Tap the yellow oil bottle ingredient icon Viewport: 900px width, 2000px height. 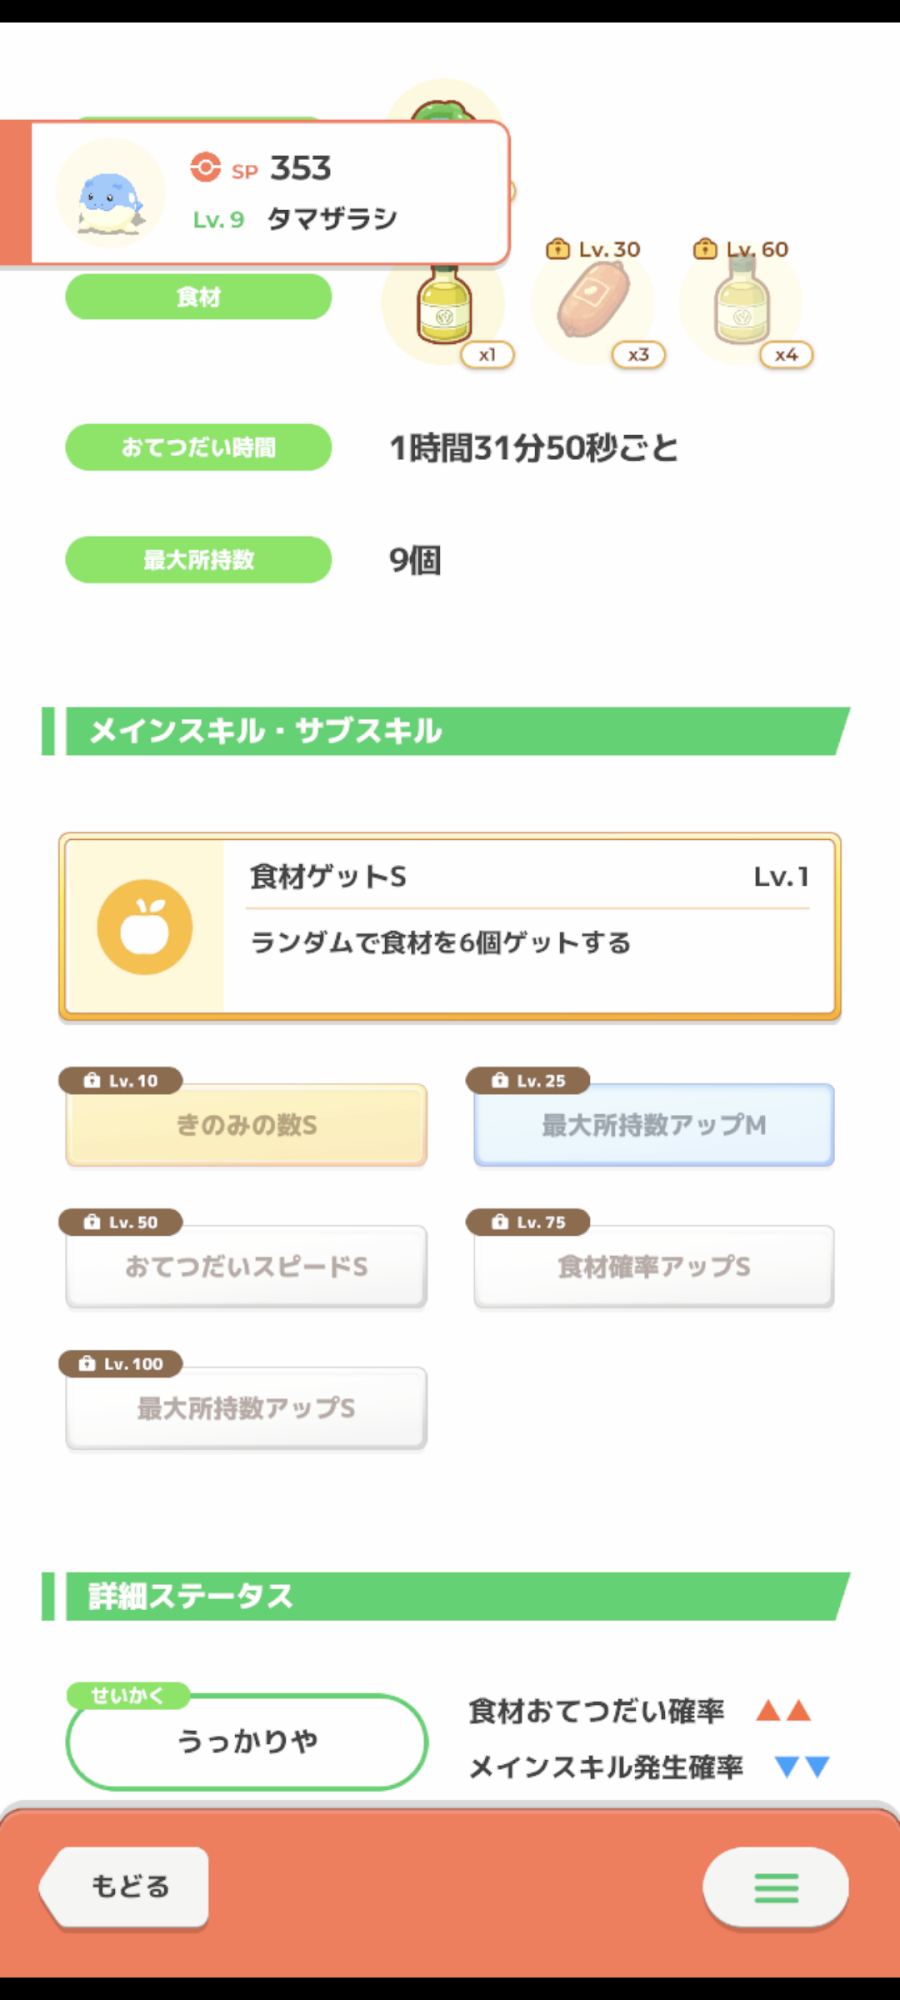444,305
